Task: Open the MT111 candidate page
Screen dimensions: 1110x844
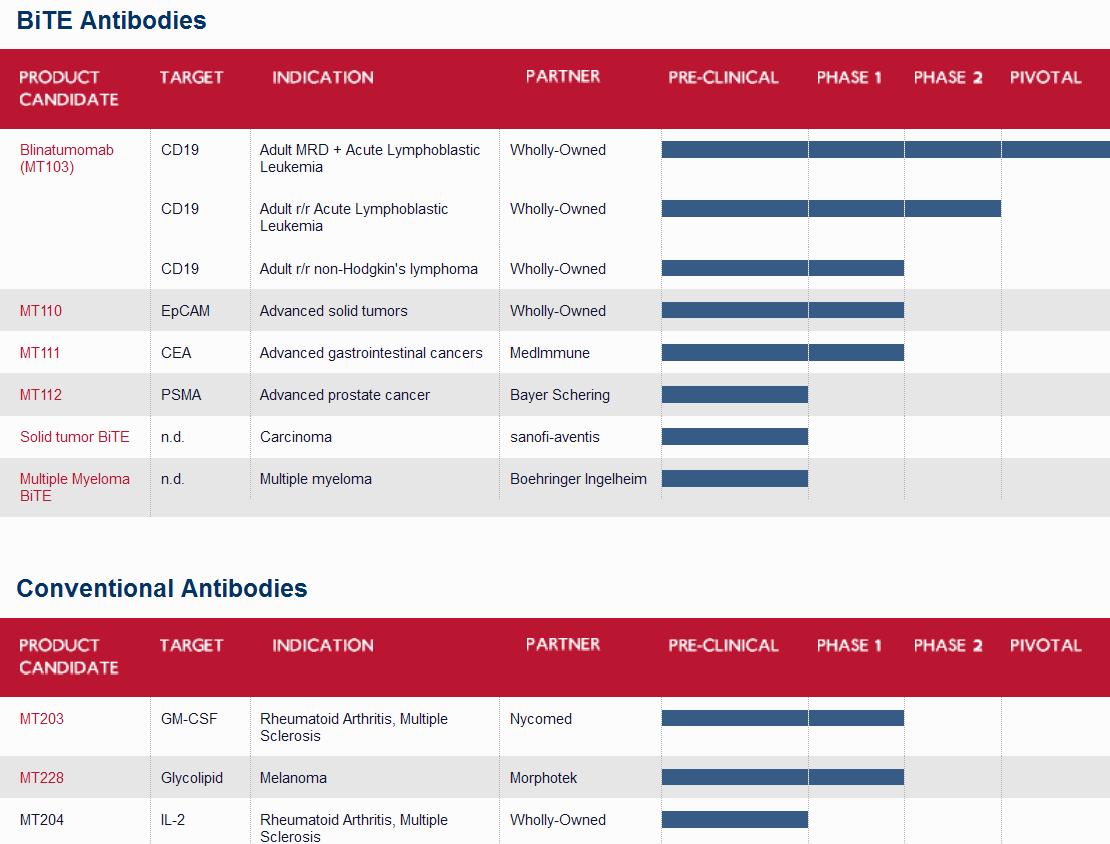Action: [x=40, y=353]
